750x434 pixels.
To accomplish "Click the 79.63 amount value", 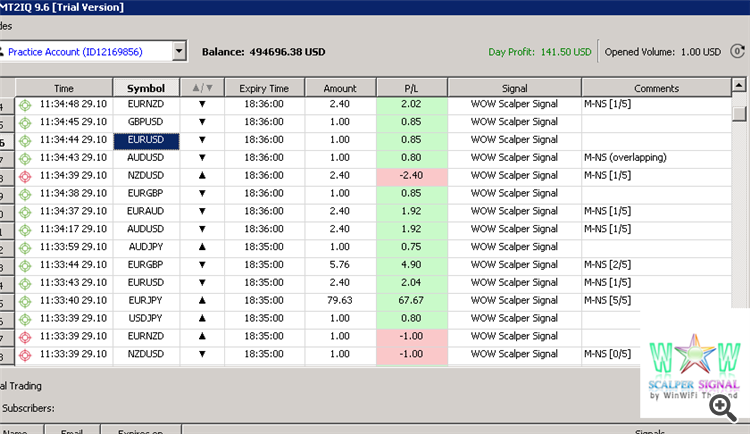I will pos(340,300).
